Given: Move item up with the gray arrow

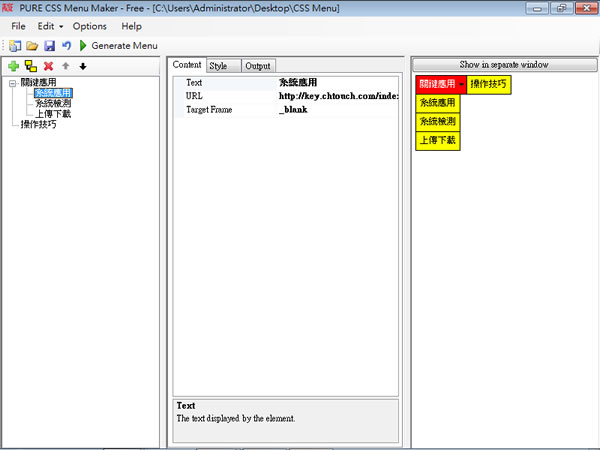Looking at the screenshot, I should (66, 66).
